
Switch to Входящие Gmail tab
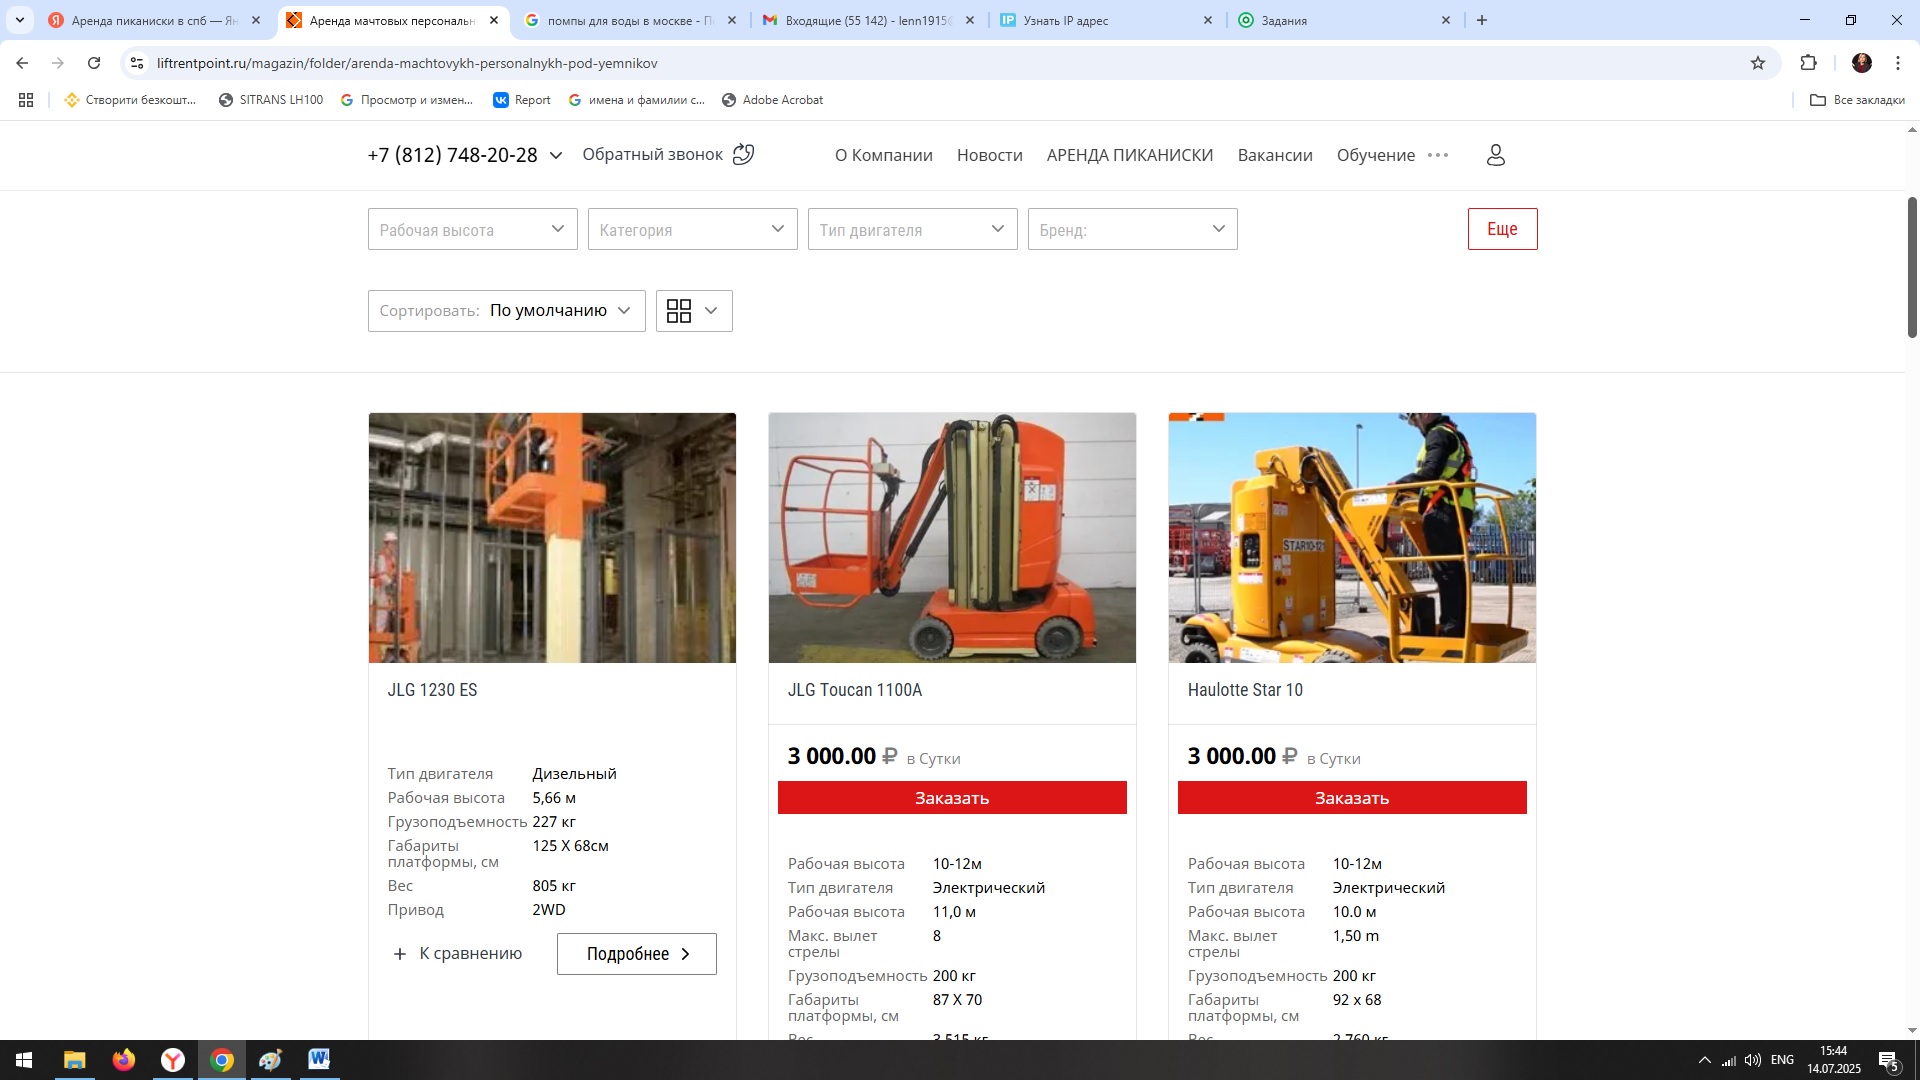(x=868, y=20)
